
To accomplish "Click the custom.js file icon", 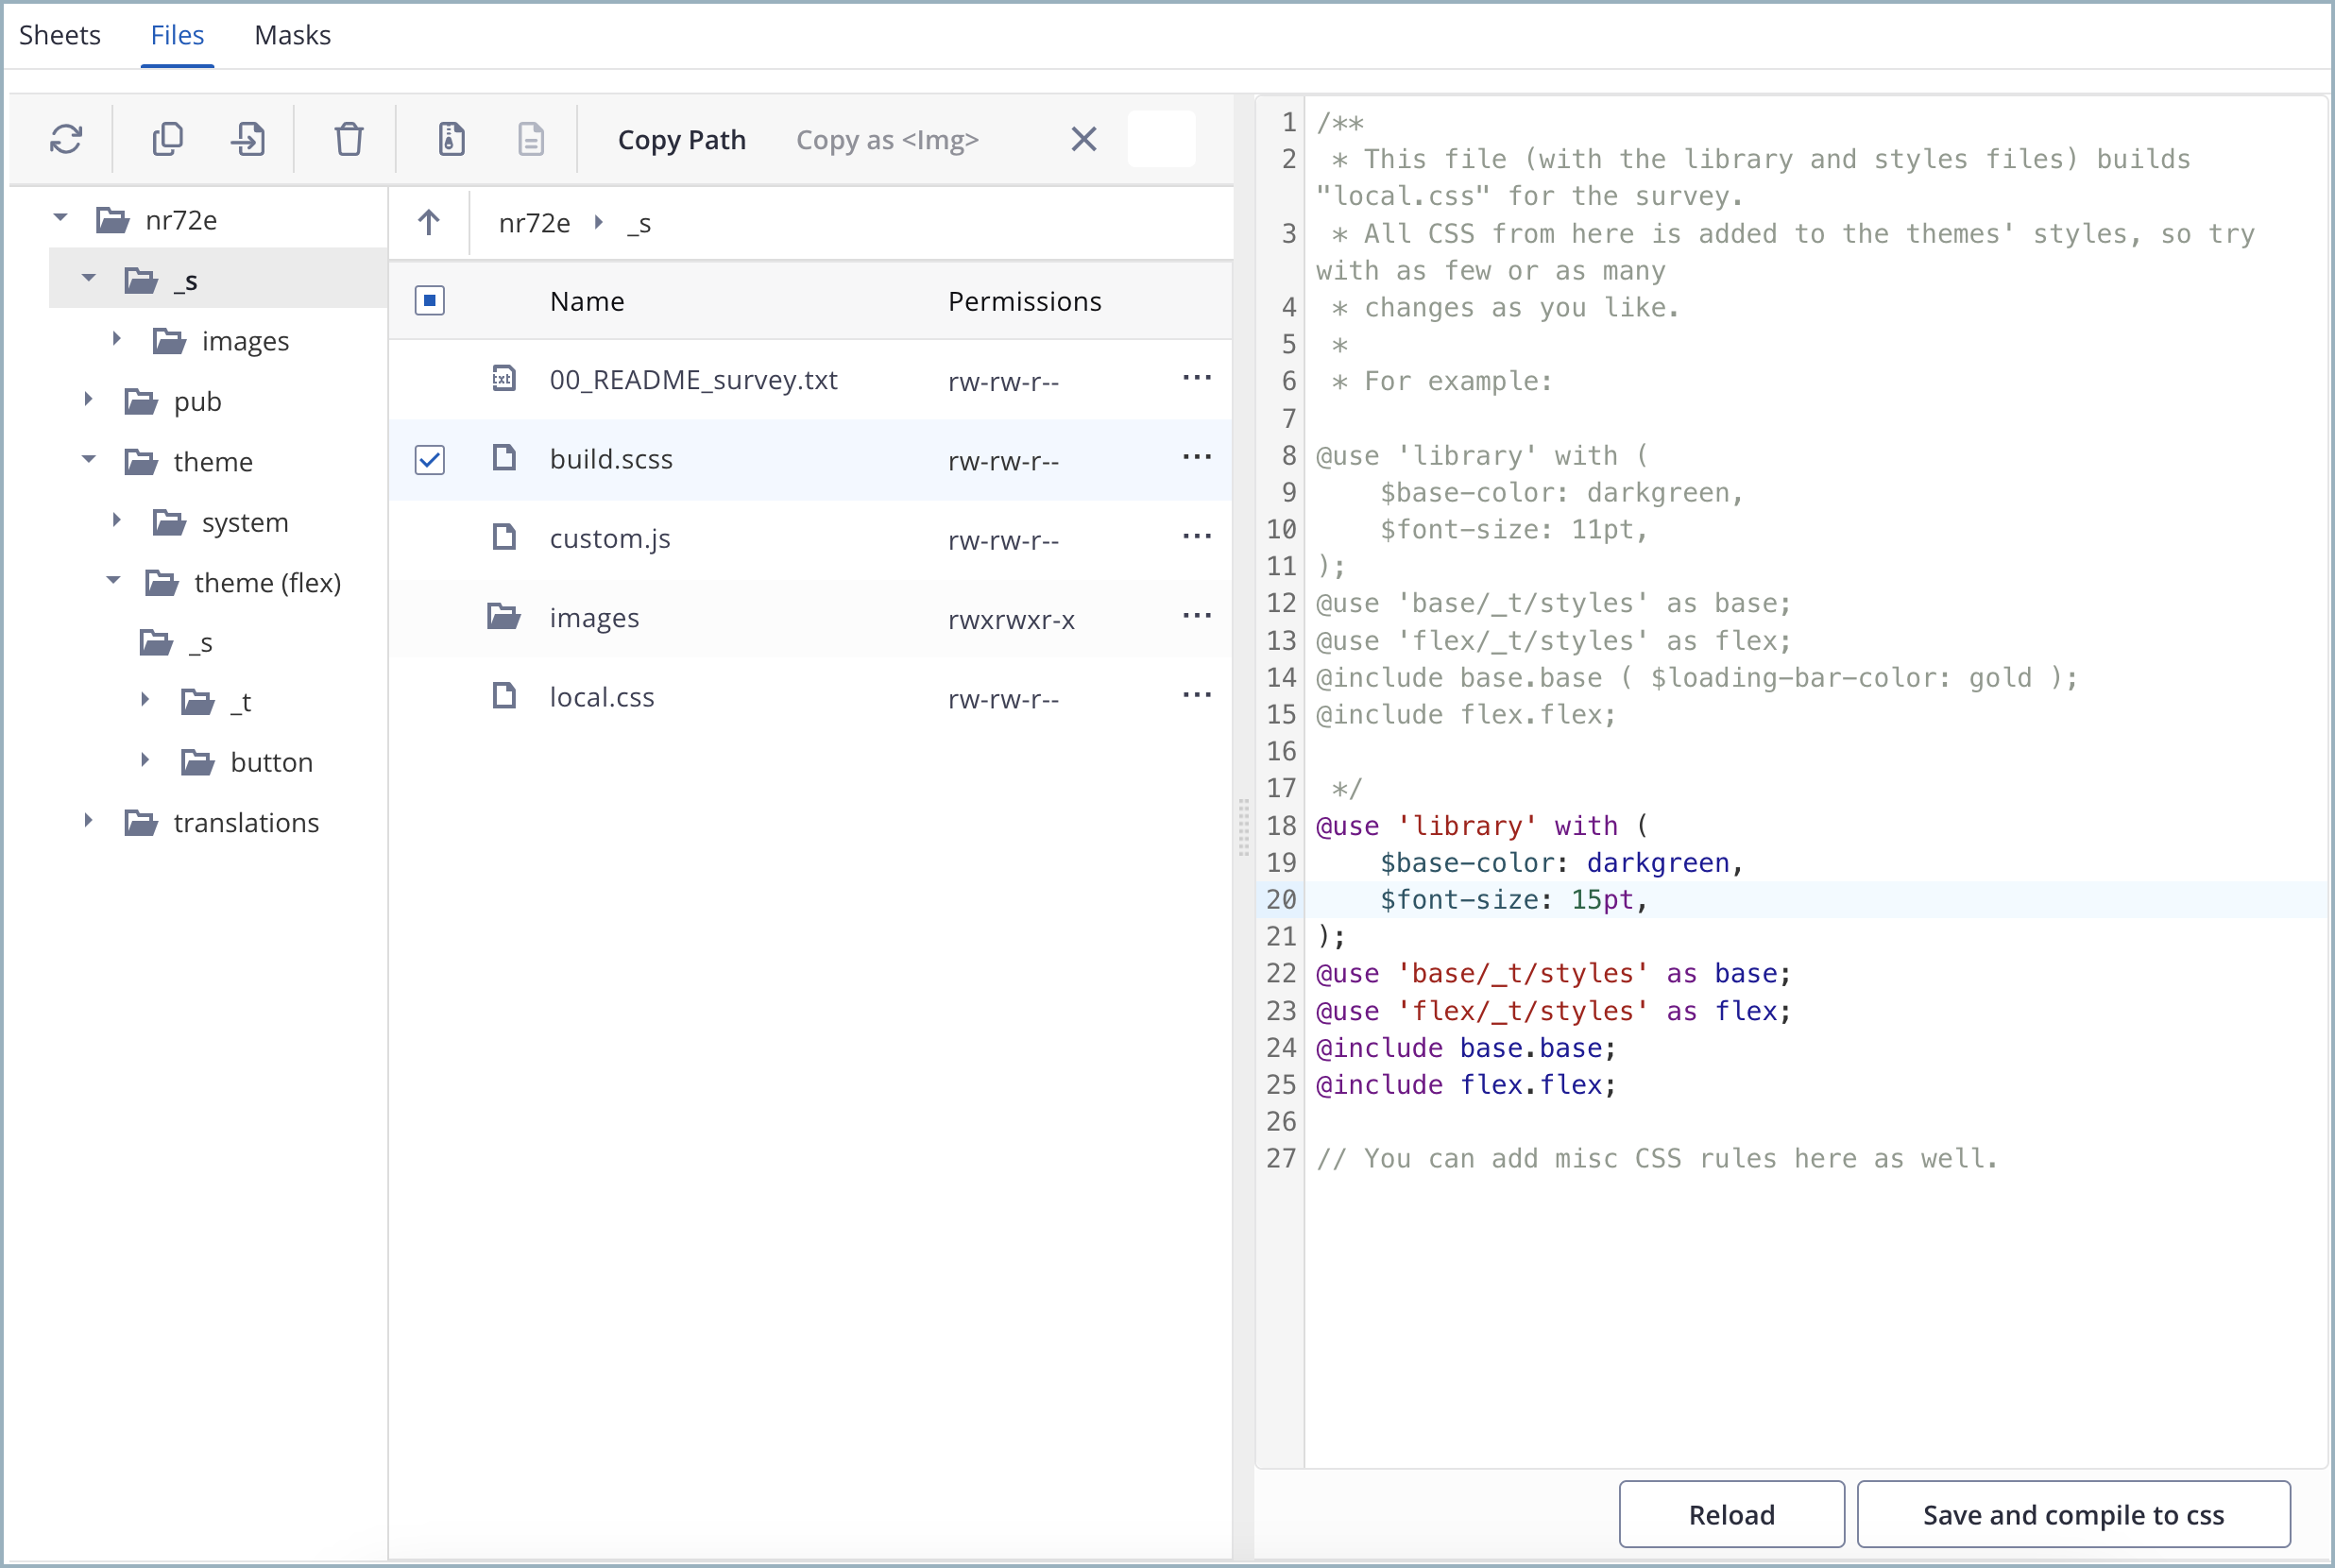I will point(504,537).
